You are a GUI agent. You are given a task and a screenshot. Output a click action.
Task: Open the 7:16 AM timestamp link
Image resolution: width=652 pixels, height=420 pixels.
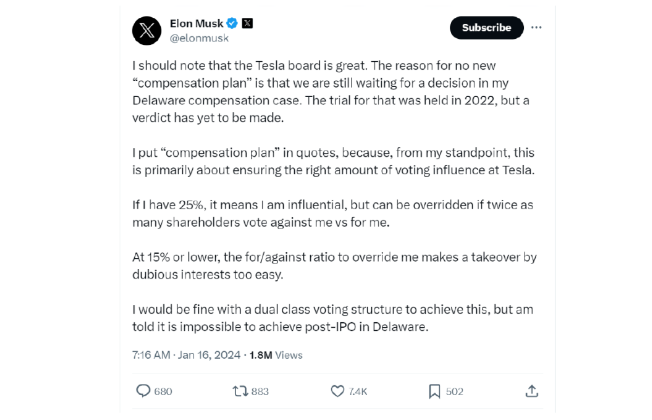coord(186,355)
